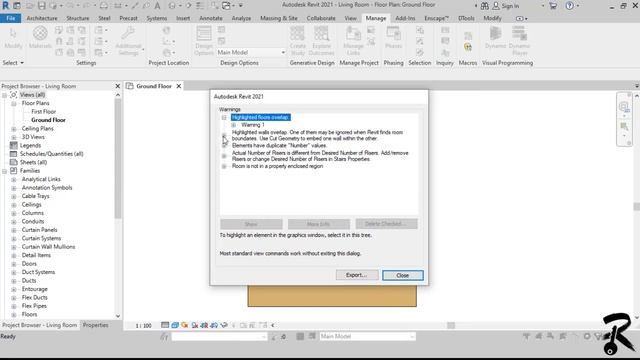
Task: Click the Dynamo Player icon
Action: pos(519,33)
